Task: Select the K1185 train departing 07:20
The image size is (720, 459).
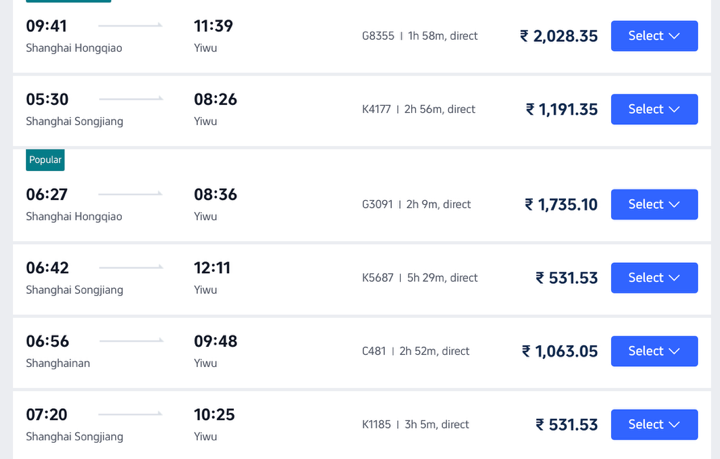Action: 654,424
